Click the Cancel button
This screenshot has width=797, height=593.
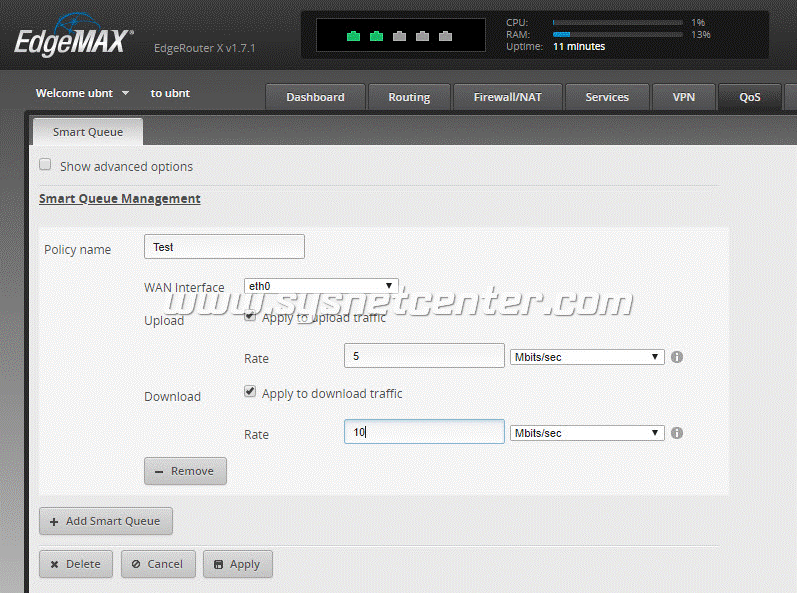click(x=158, y=564)
